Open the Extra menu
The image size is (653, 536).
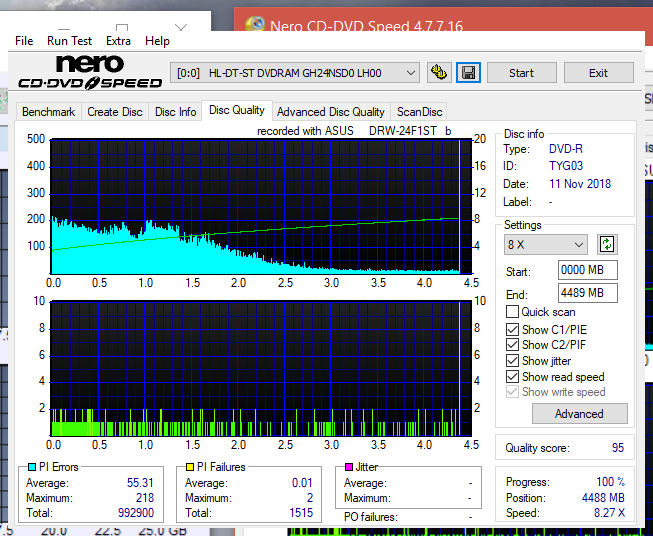pos(118,41)
